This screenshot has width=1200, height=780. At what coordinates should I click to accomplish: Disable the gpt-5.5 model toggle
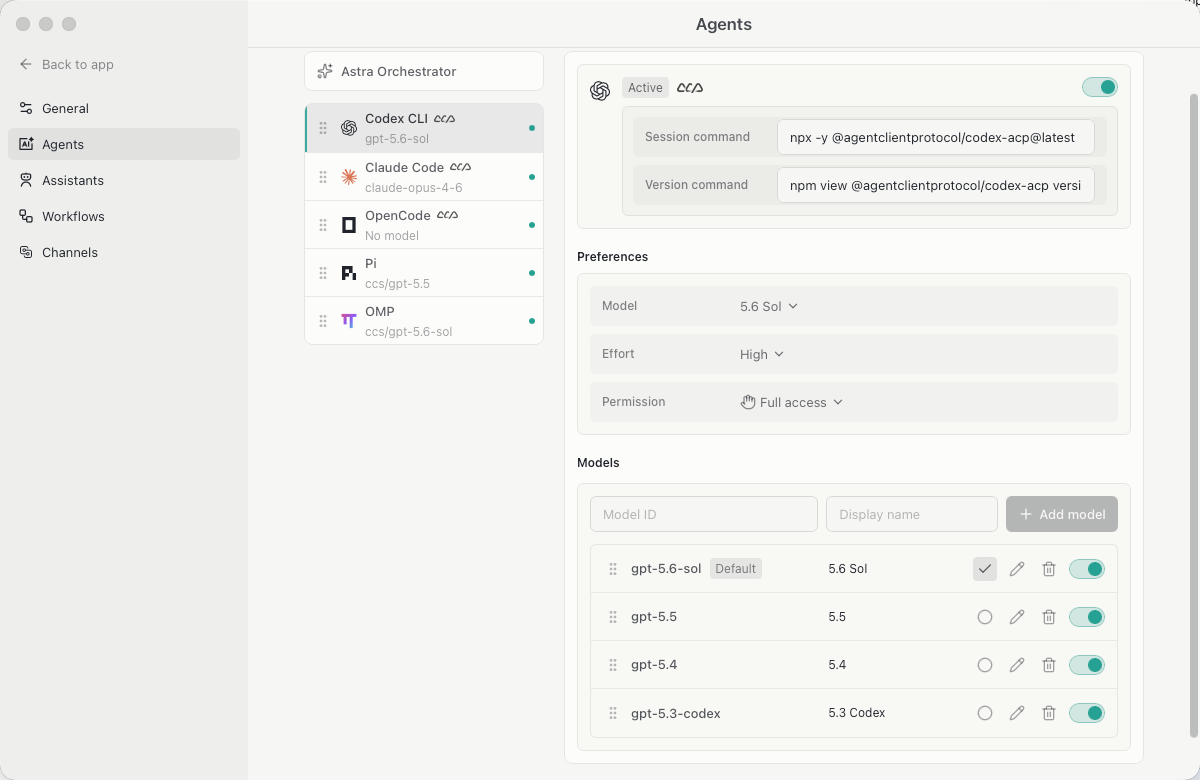pos(1087,617)
